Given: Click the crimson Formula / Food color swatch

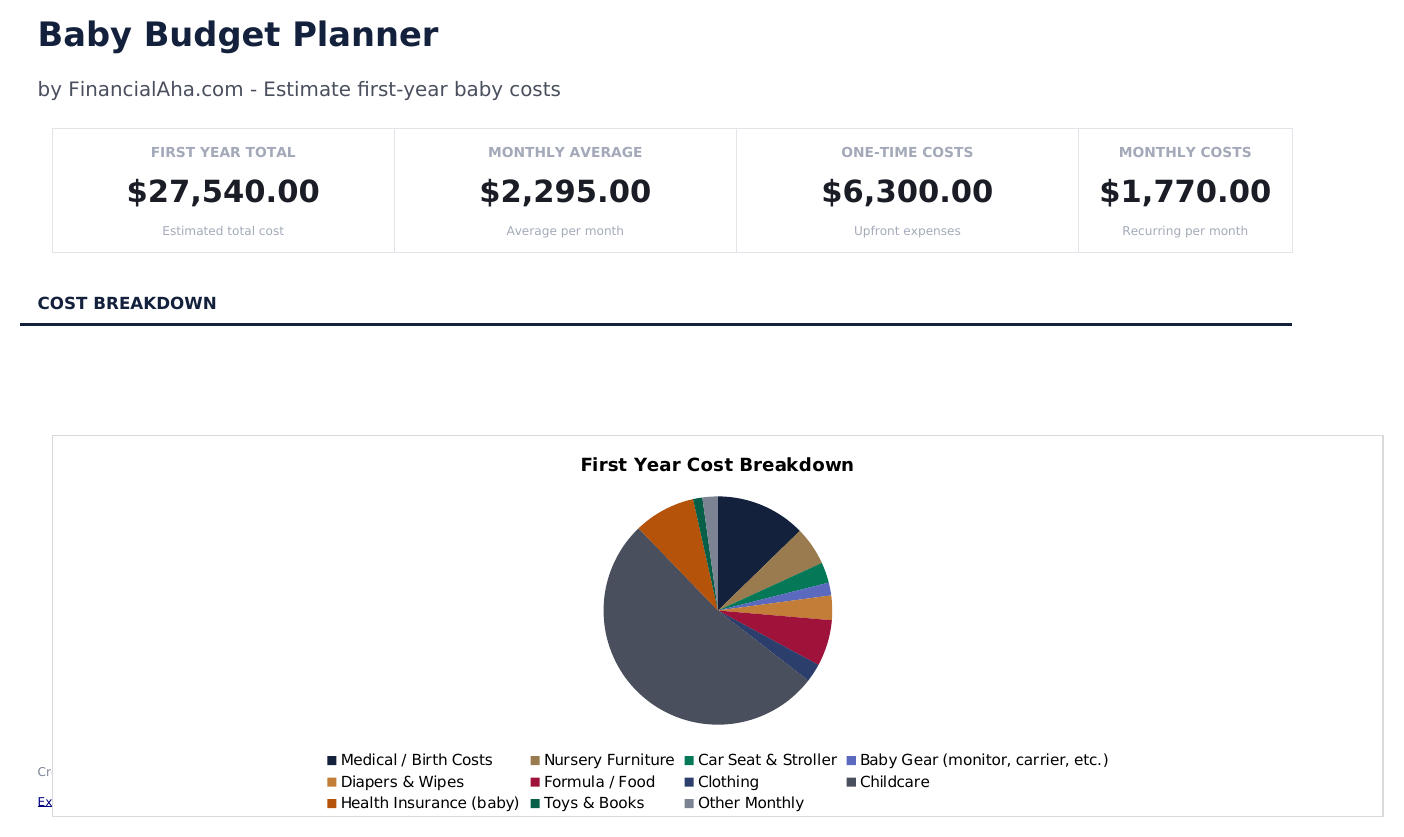Looking at the screenshot, I should (x=535, y=781).
